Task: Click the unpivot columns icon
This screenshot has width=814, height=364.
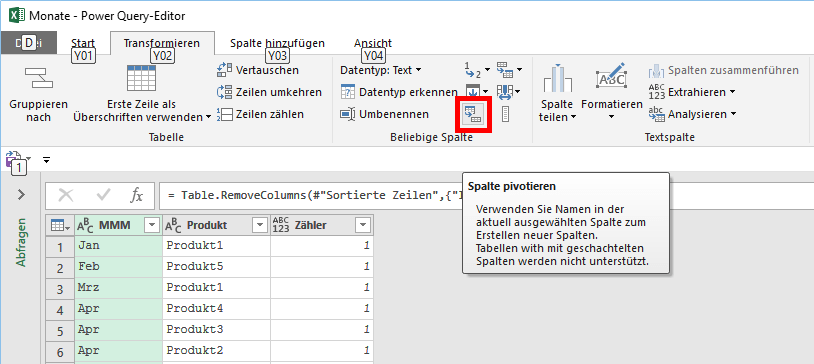Action: (x=504, y=69)
